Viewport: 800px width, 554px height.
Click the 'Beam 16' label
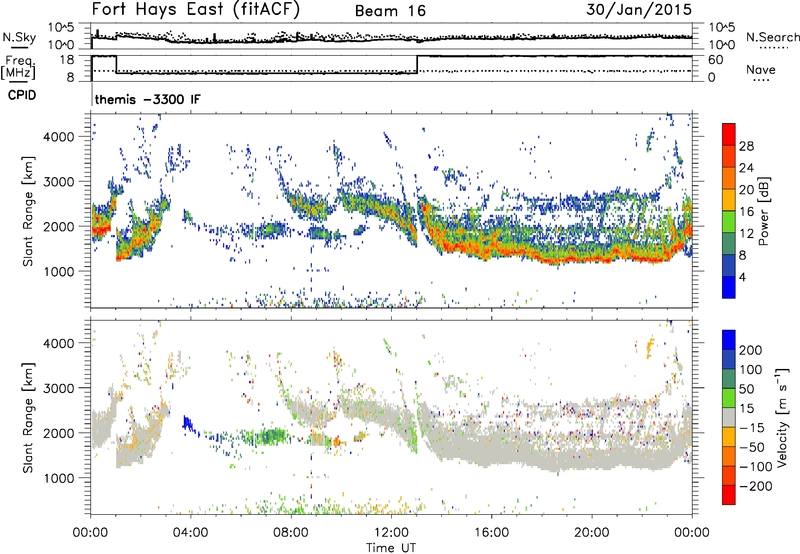click(x=390, y=11)
